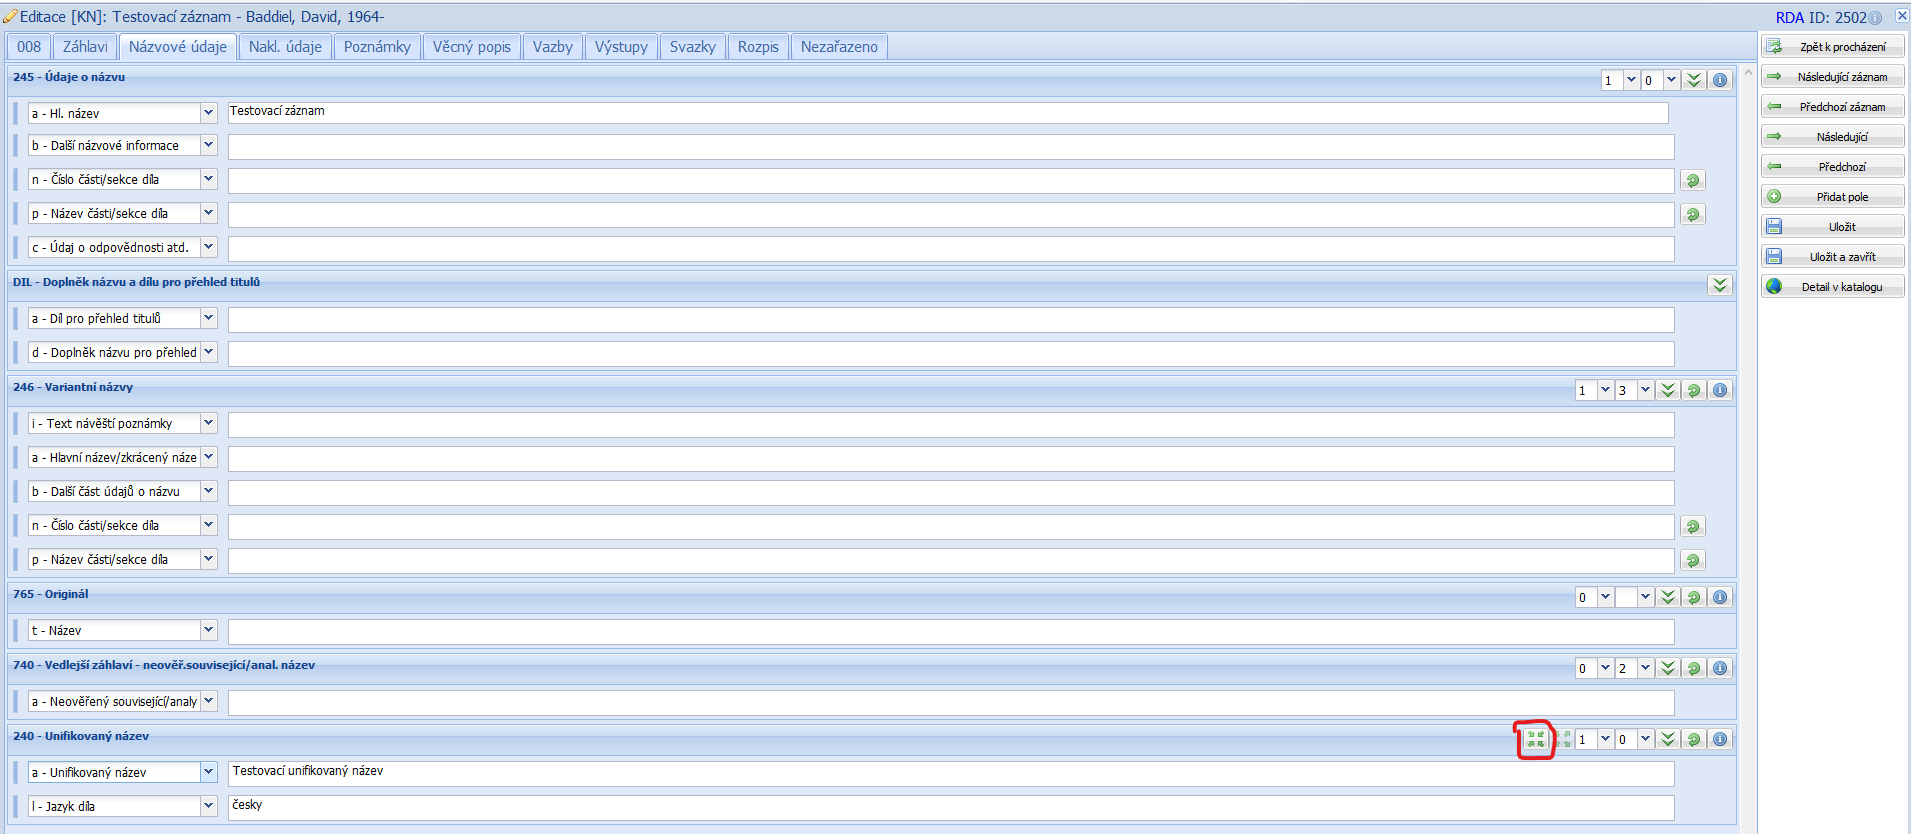Click the repeat field icon in the 246 header
The width and height of the screenshot is (1911, 834).
tap(1694, 391)
